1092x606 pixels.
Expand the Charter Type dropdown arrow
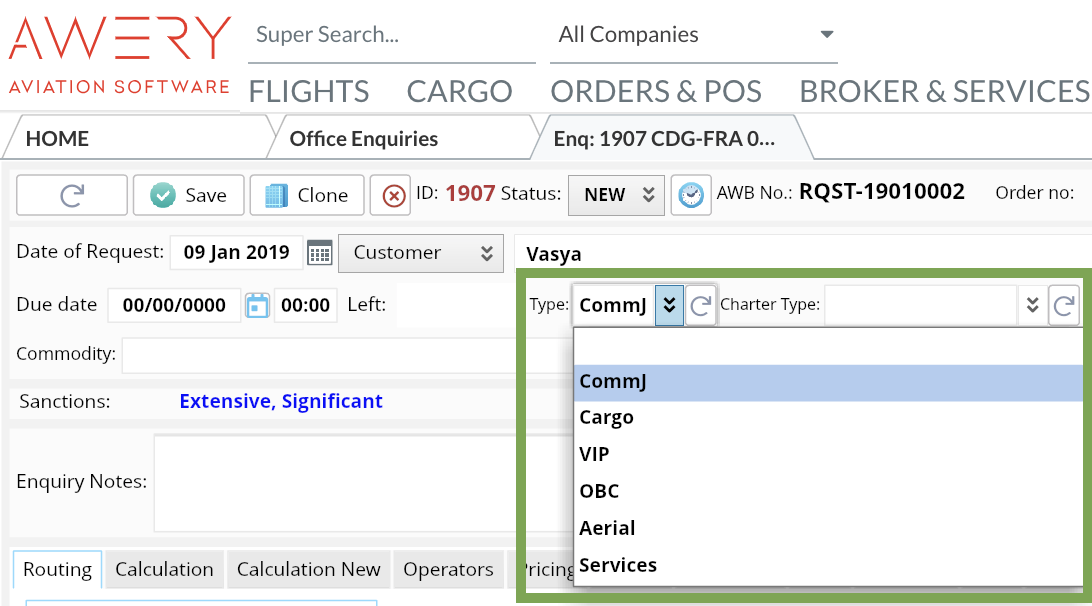pos(1033,305)
